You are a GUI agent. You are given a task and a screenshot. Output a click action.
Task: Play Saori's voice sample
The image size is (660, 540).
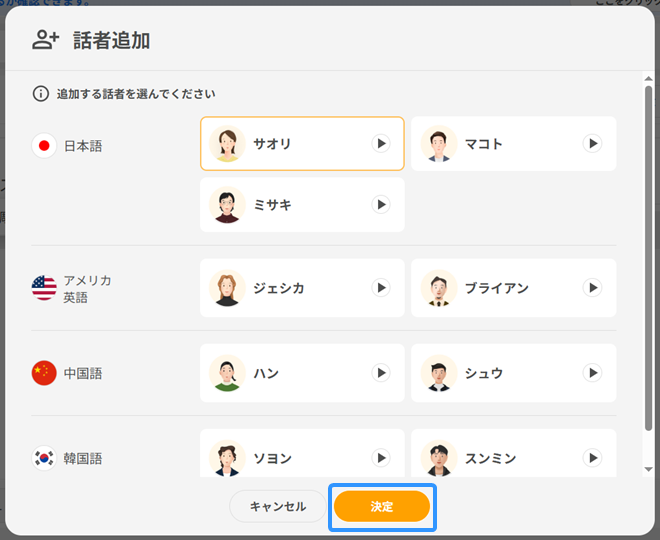[x=381, y=144]
